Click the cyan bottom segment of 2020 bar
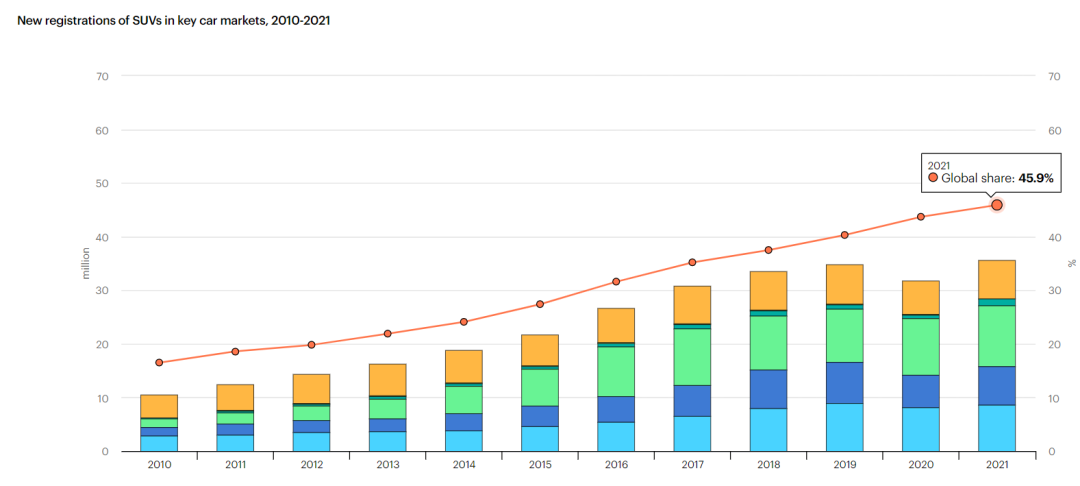Screen dimensions: 1080x486 click(920, 429)
